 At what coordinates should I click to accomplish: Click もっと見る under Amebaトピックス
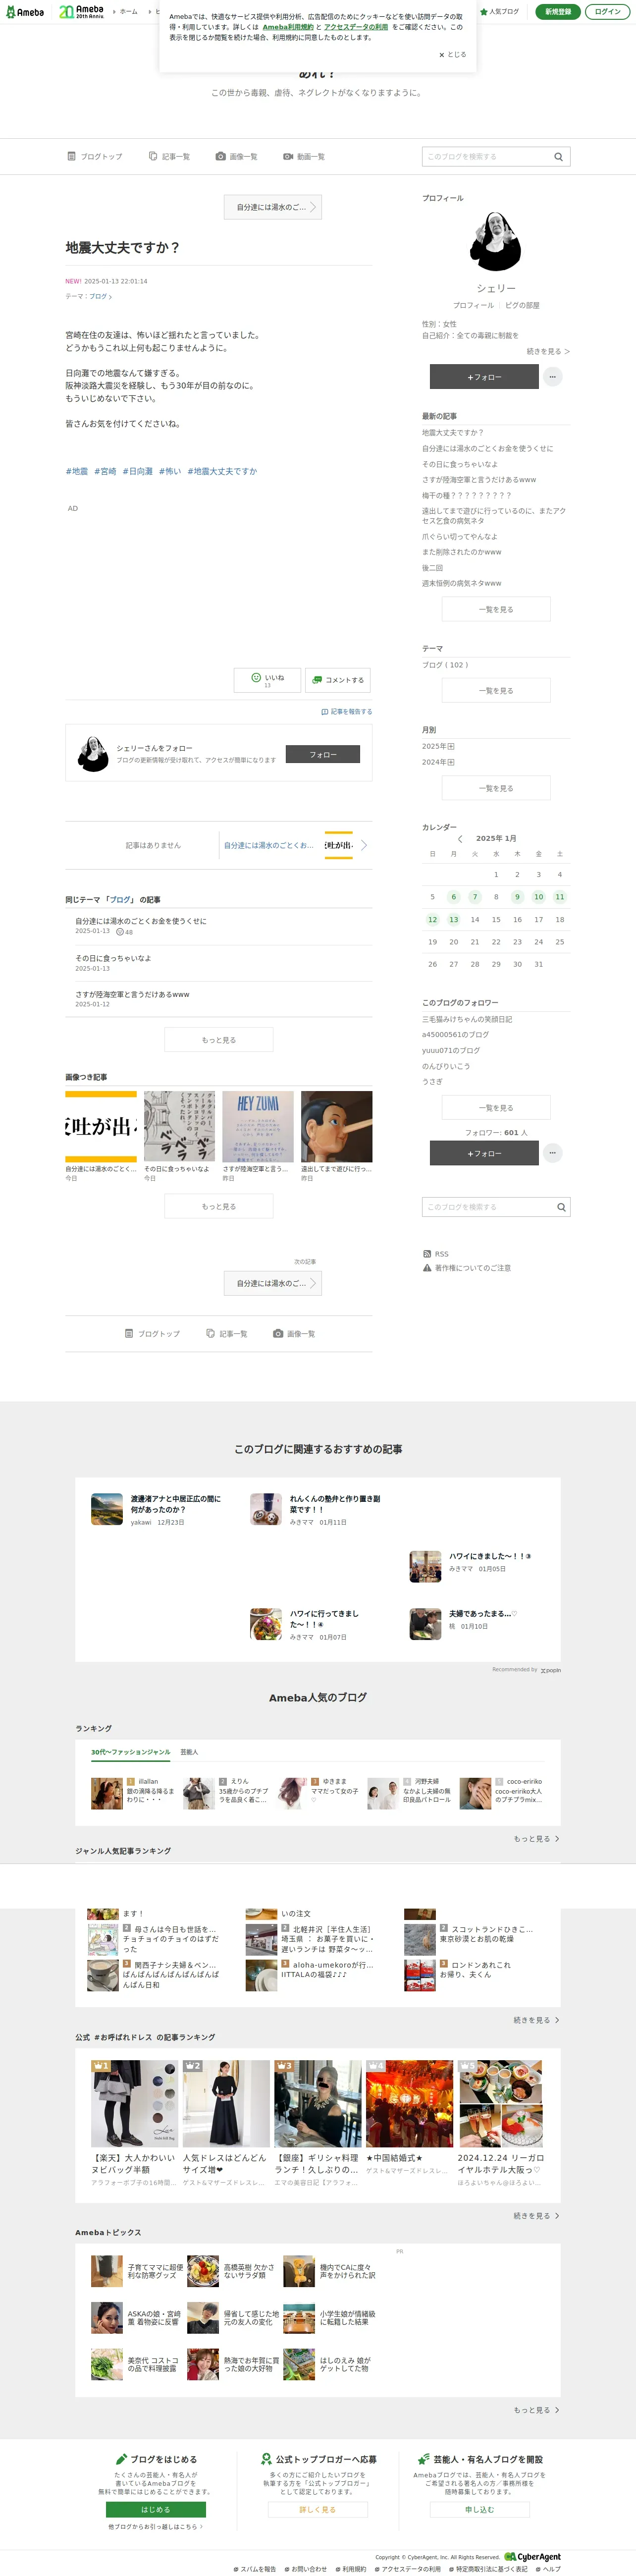536,2410
